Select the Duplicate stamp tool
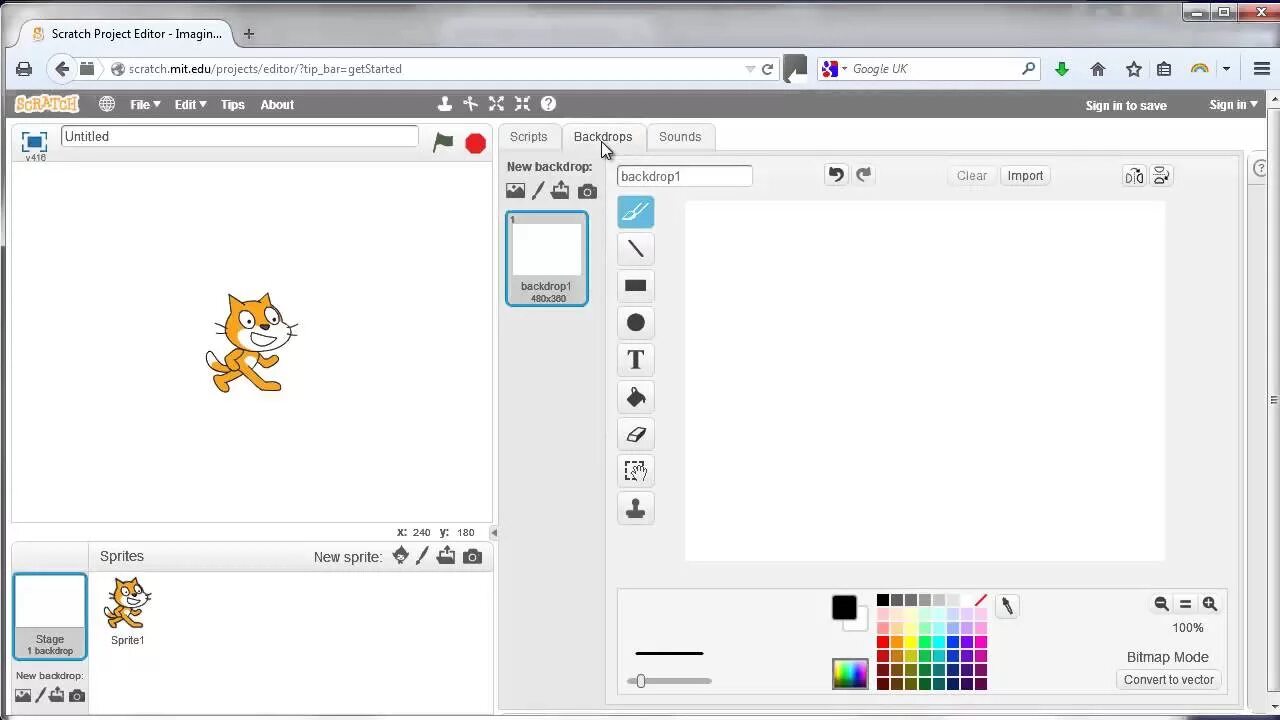 click(635, 507)
